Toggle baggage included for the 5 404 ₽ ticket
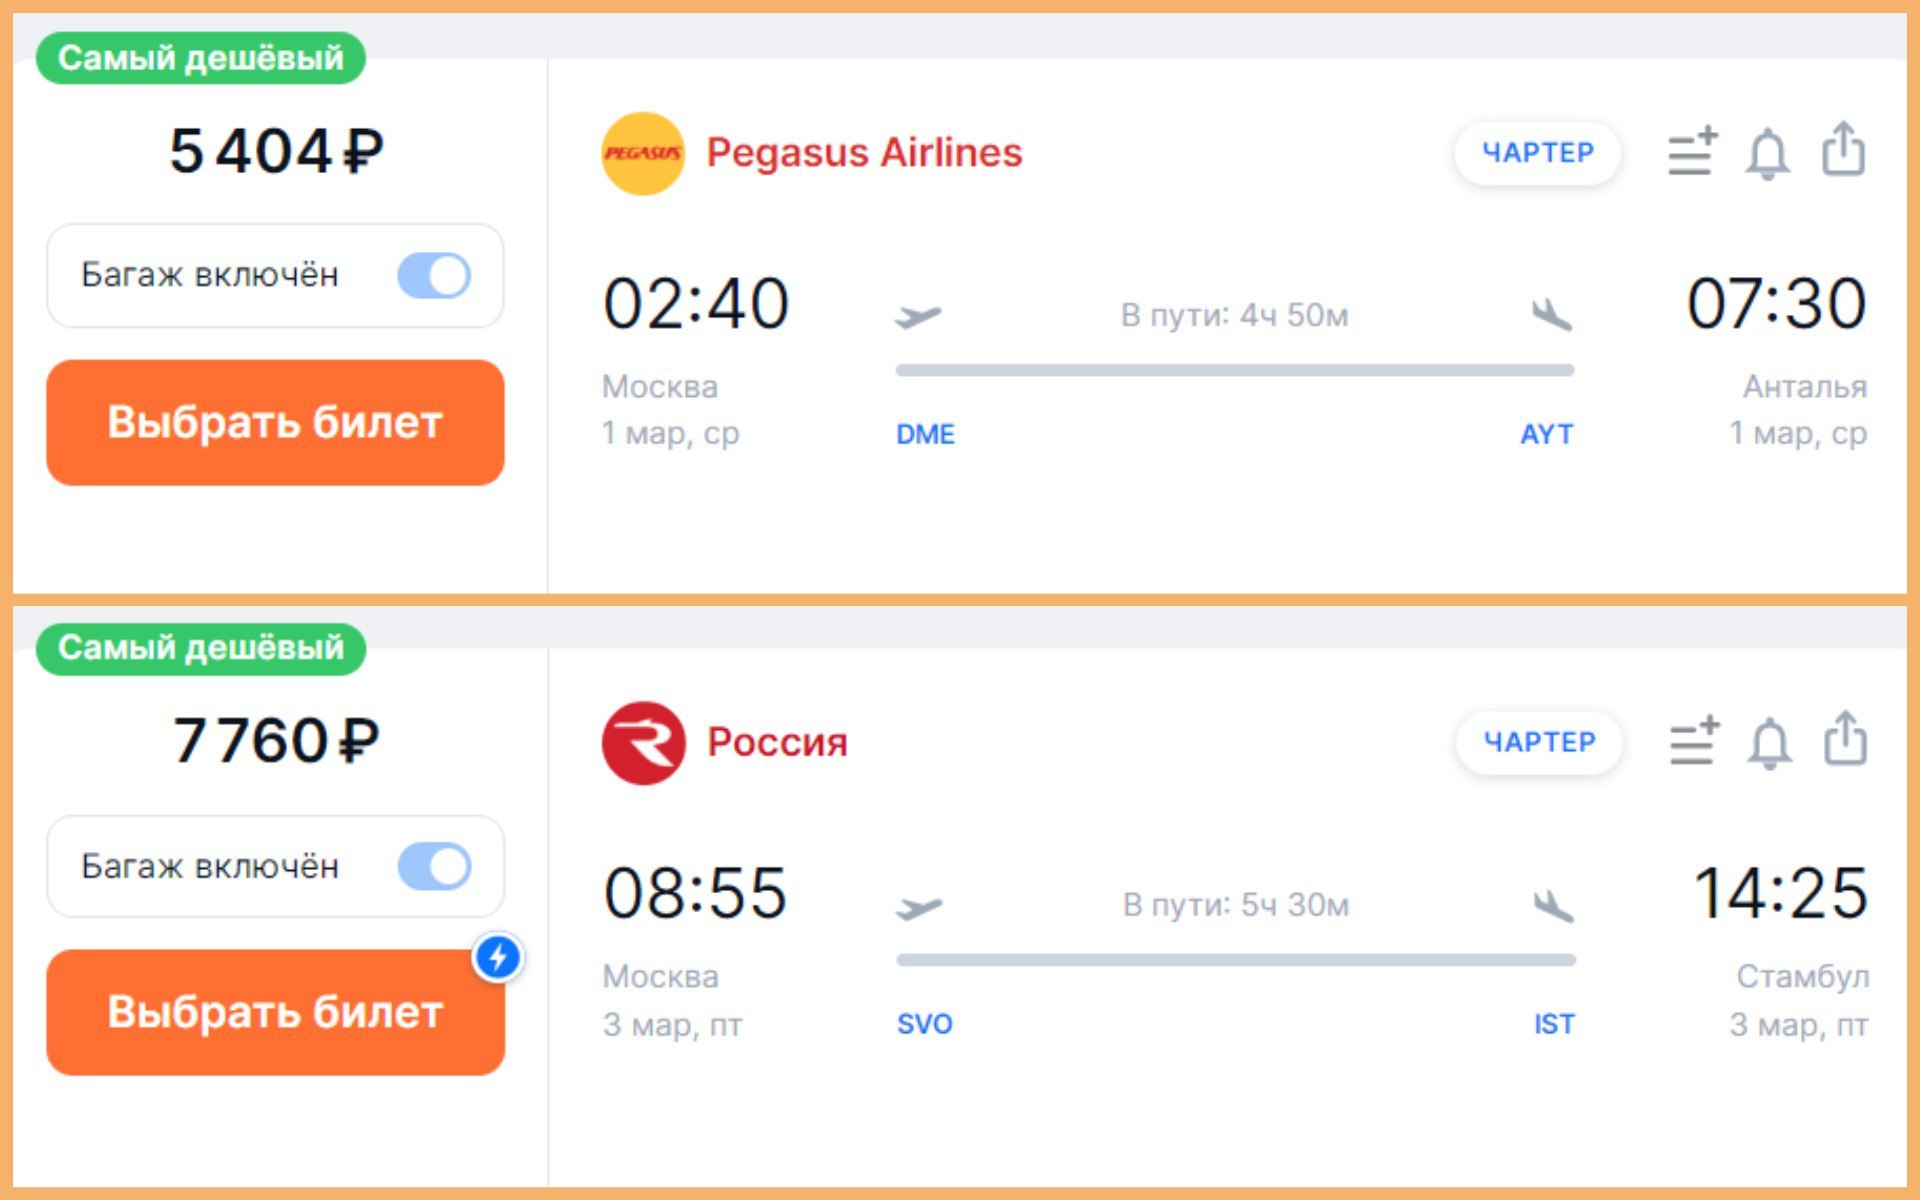The height and width of the screenshot is (1200, 1920). tap(434, 275)
